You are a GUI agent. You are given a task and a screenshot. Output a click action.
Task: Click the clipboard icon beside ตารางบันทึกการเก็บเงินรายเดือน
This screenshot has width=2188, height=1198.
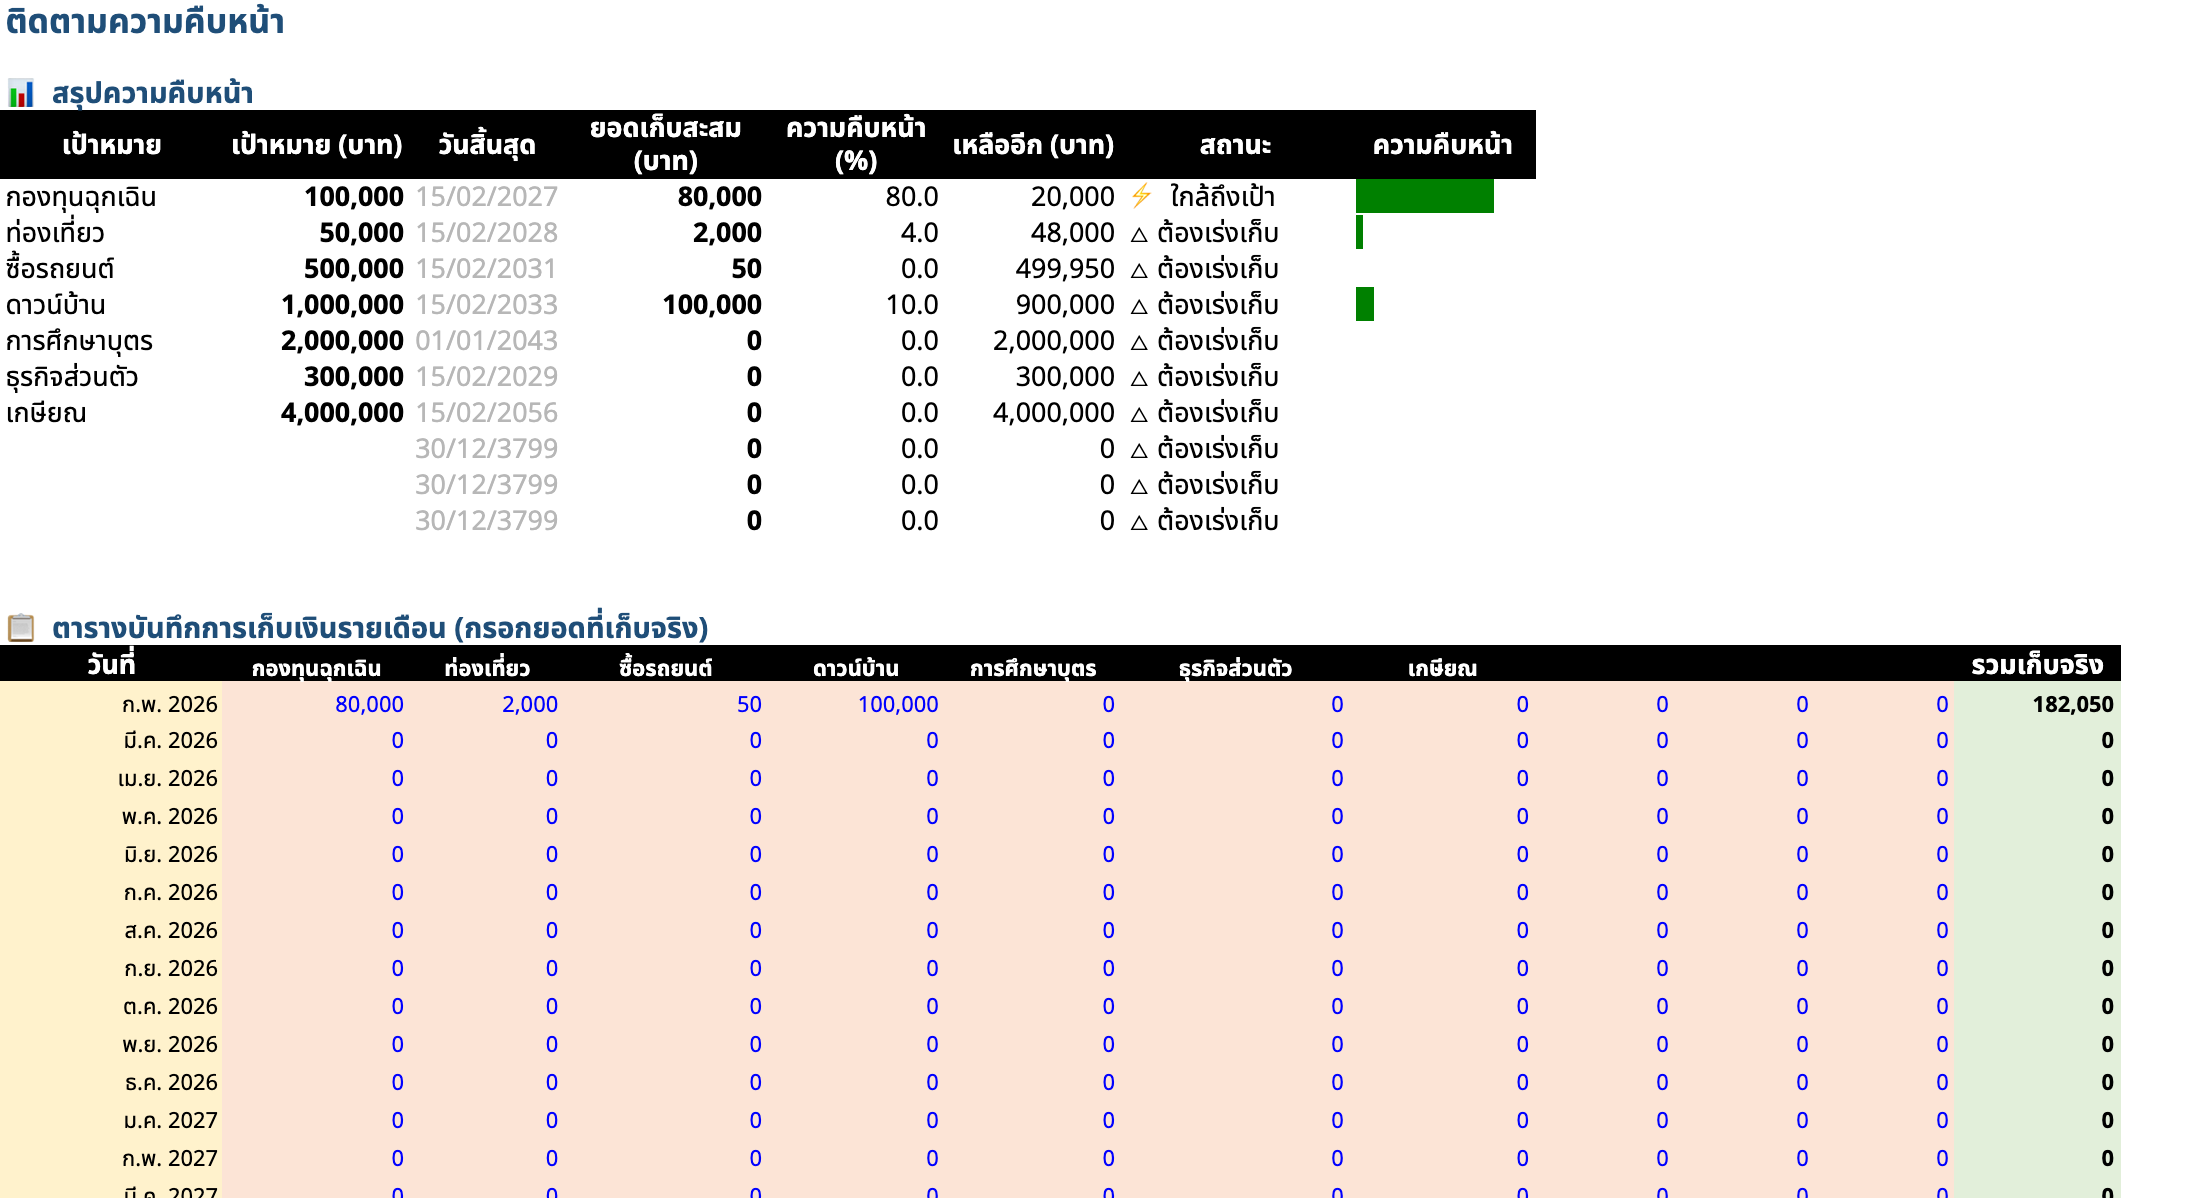point(21,628)
